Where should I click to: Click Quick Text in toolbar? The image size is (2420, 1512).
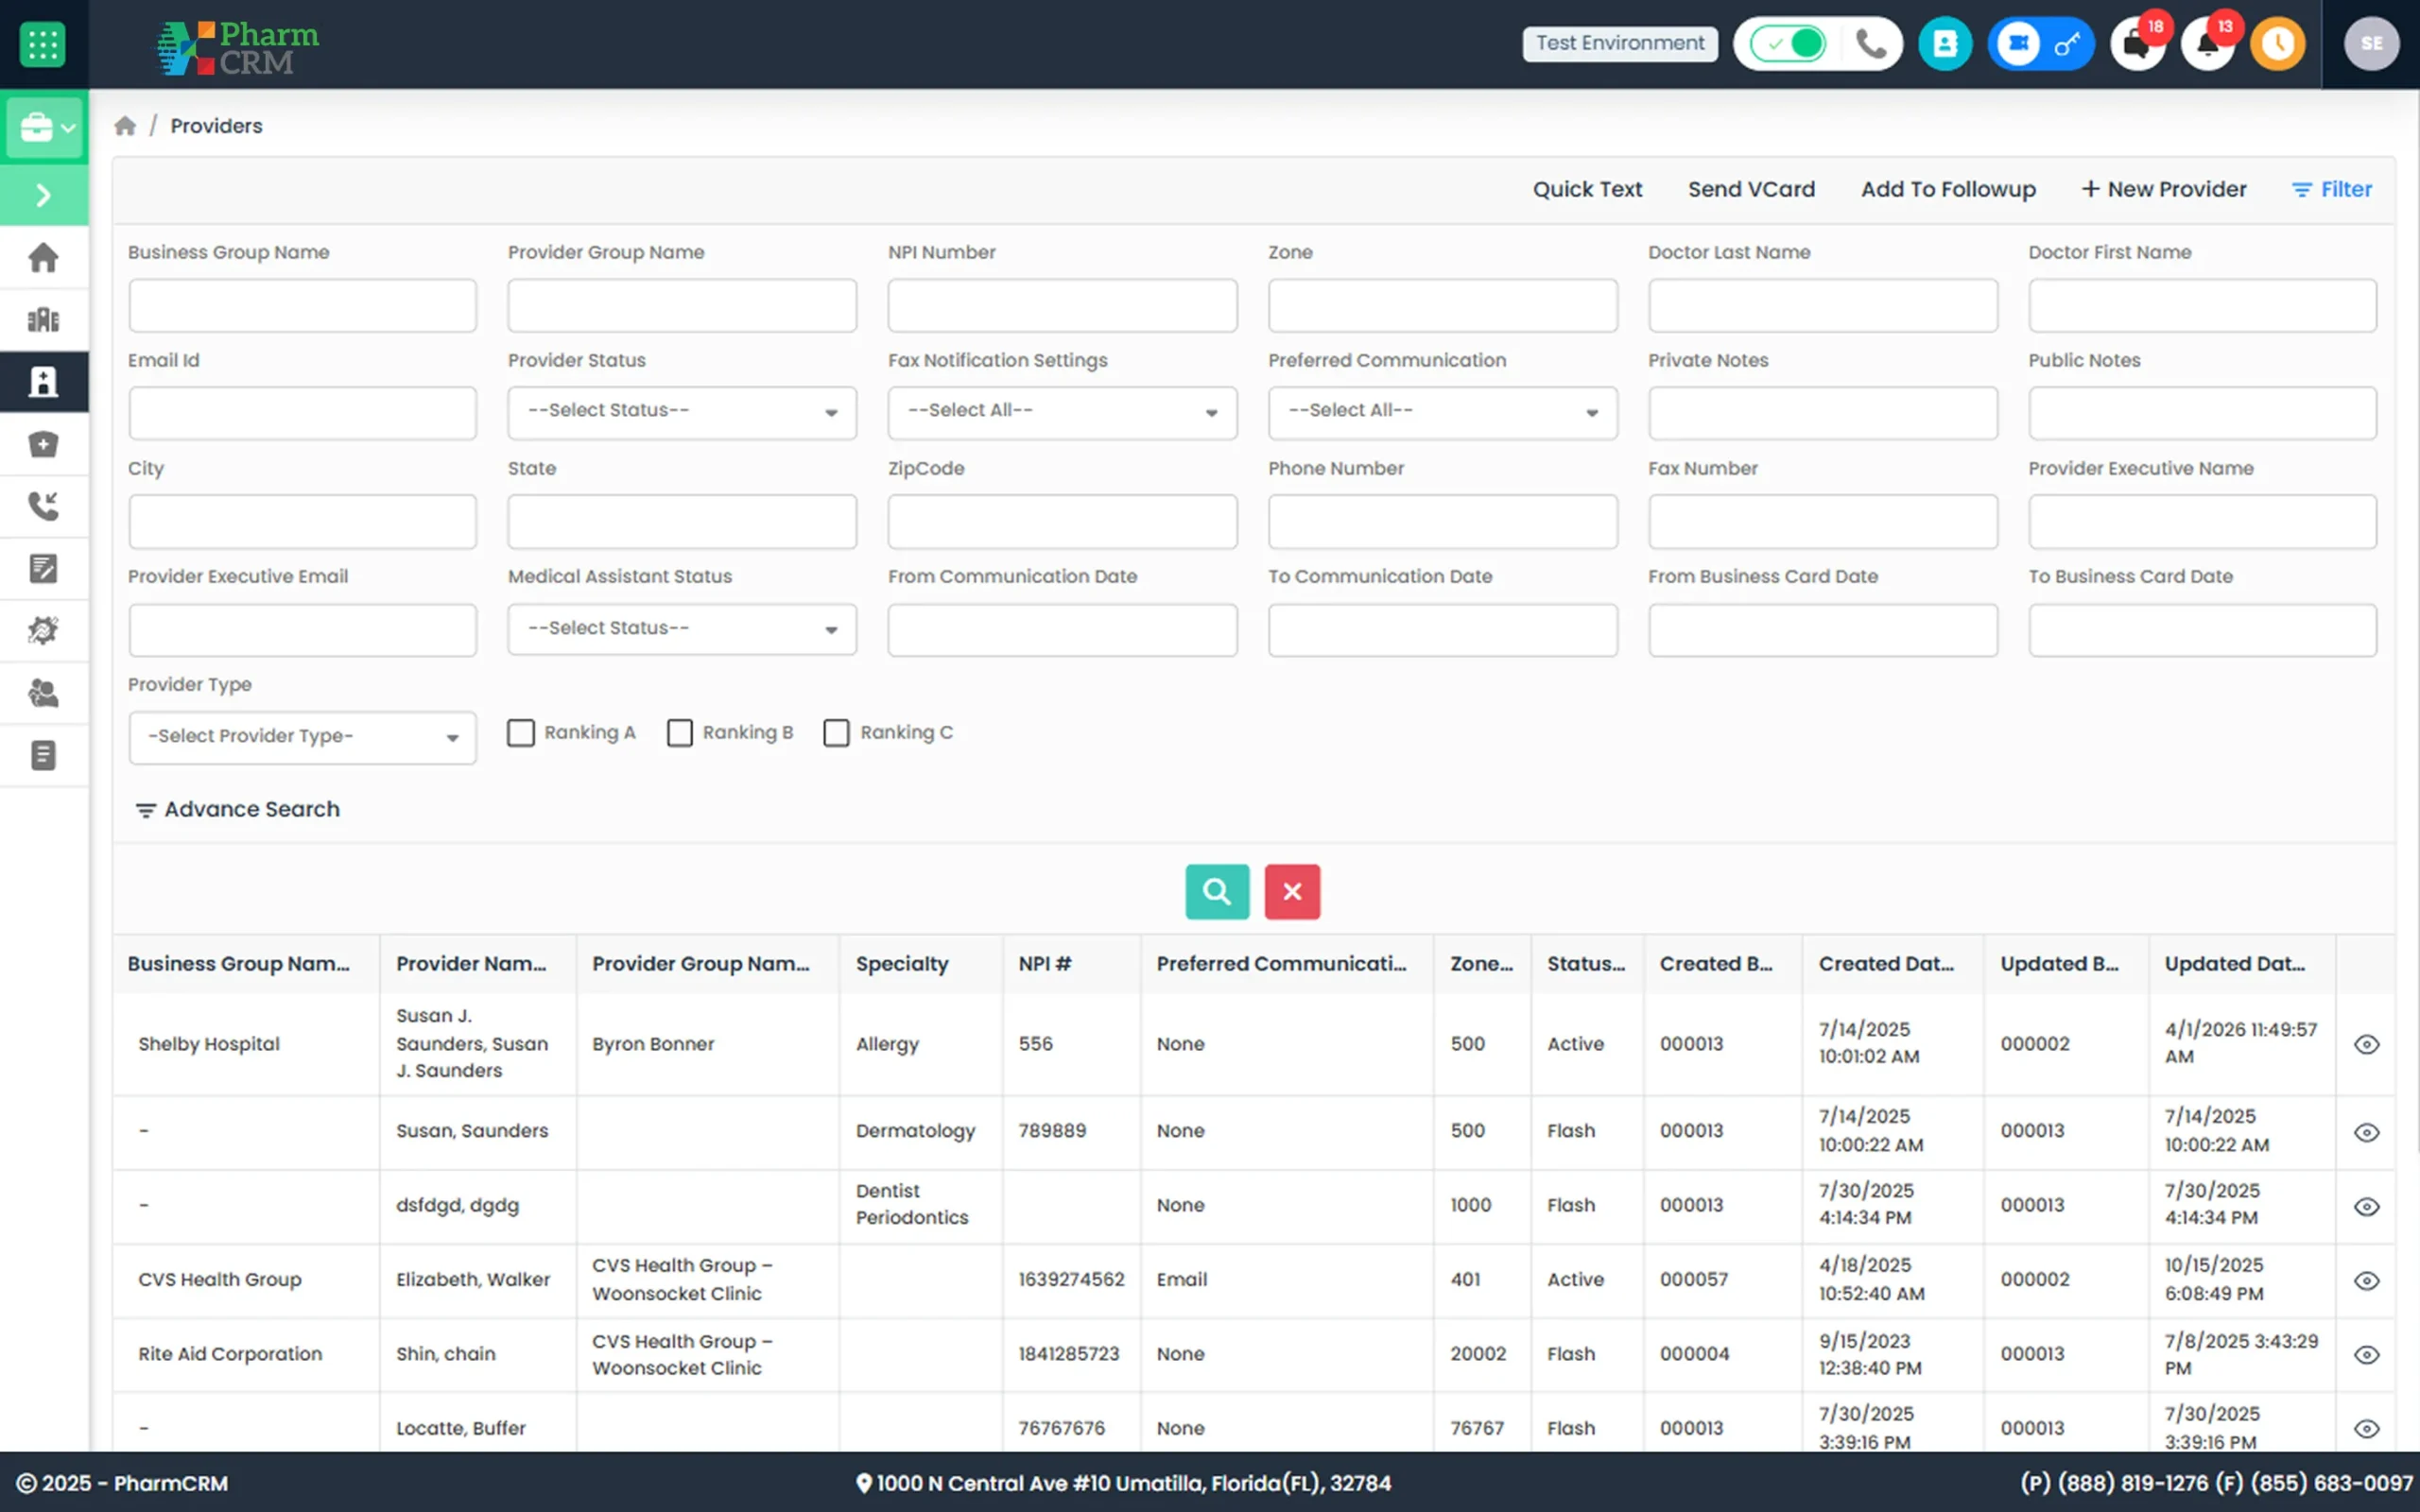[1587, 189]
